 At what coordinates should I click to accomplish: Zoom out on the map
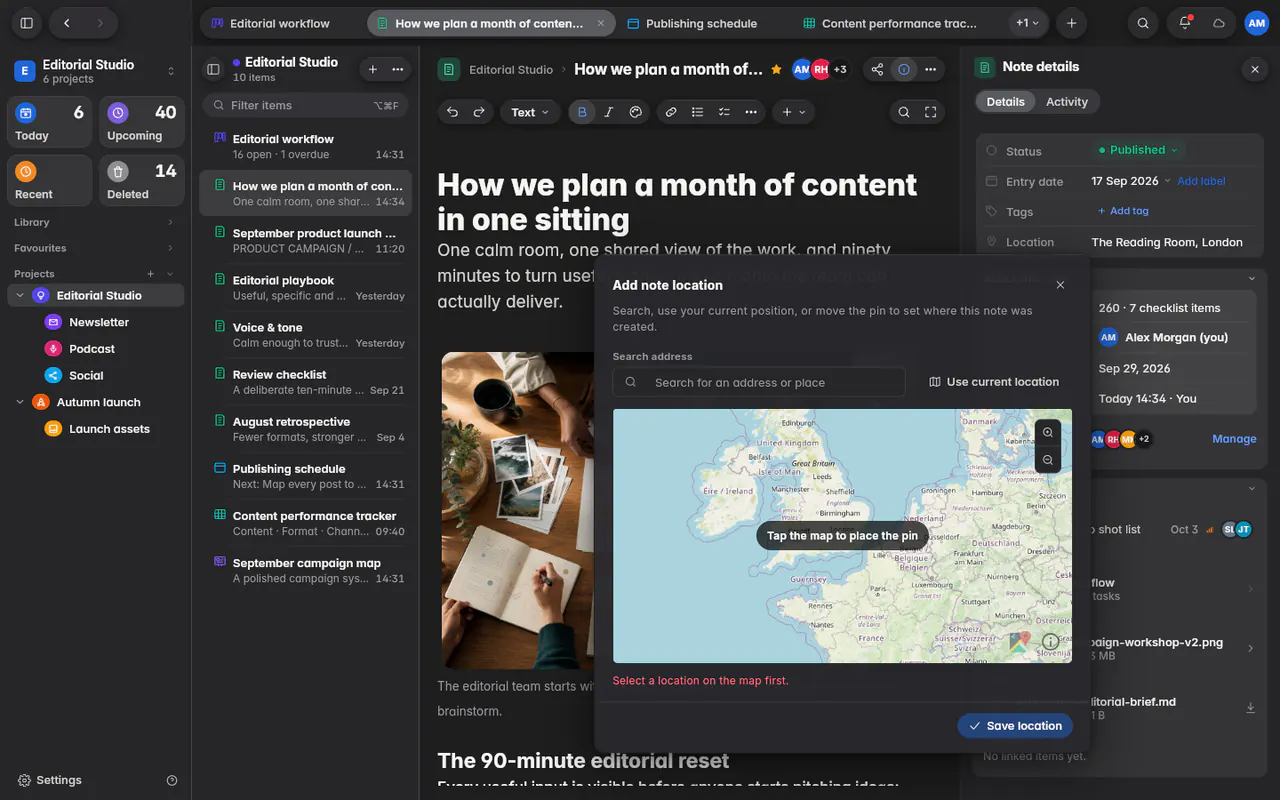pos(1048,460)
